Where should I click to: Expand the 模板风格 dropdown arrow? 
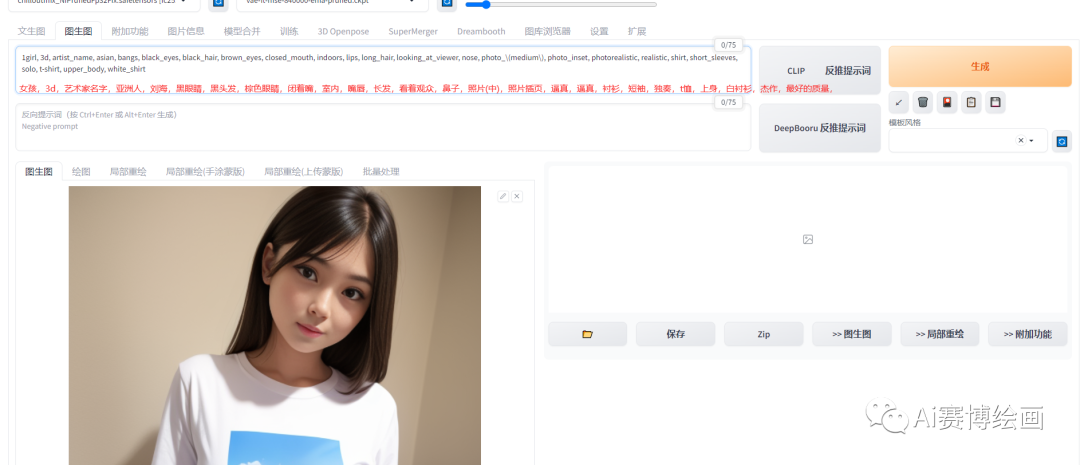coord(1032,141)
